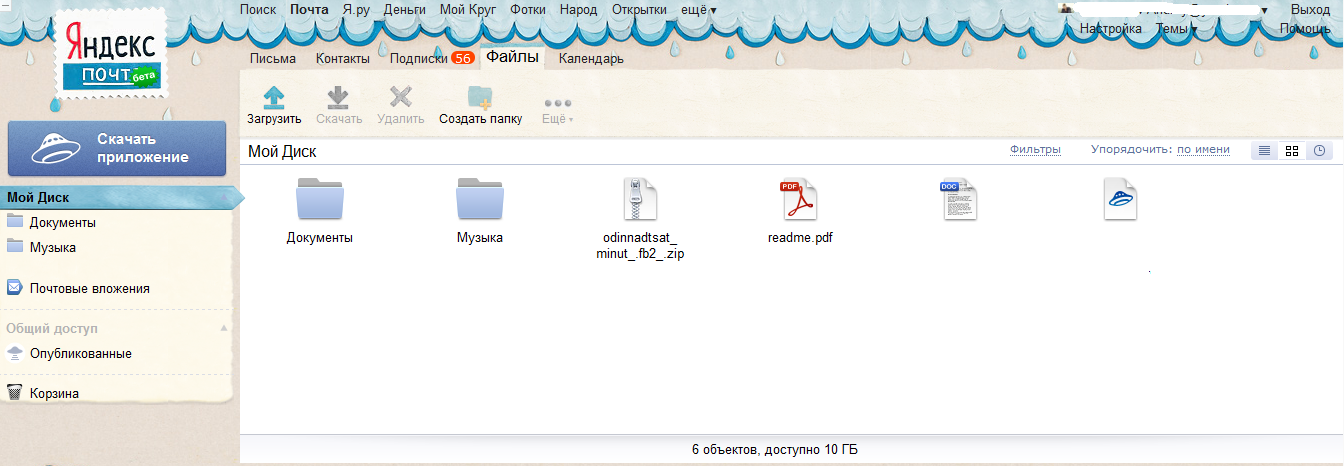The width and height of the screenshot is (1344, 466).
Task: Open Документы folder in sidebar
Action: point(63,222)
